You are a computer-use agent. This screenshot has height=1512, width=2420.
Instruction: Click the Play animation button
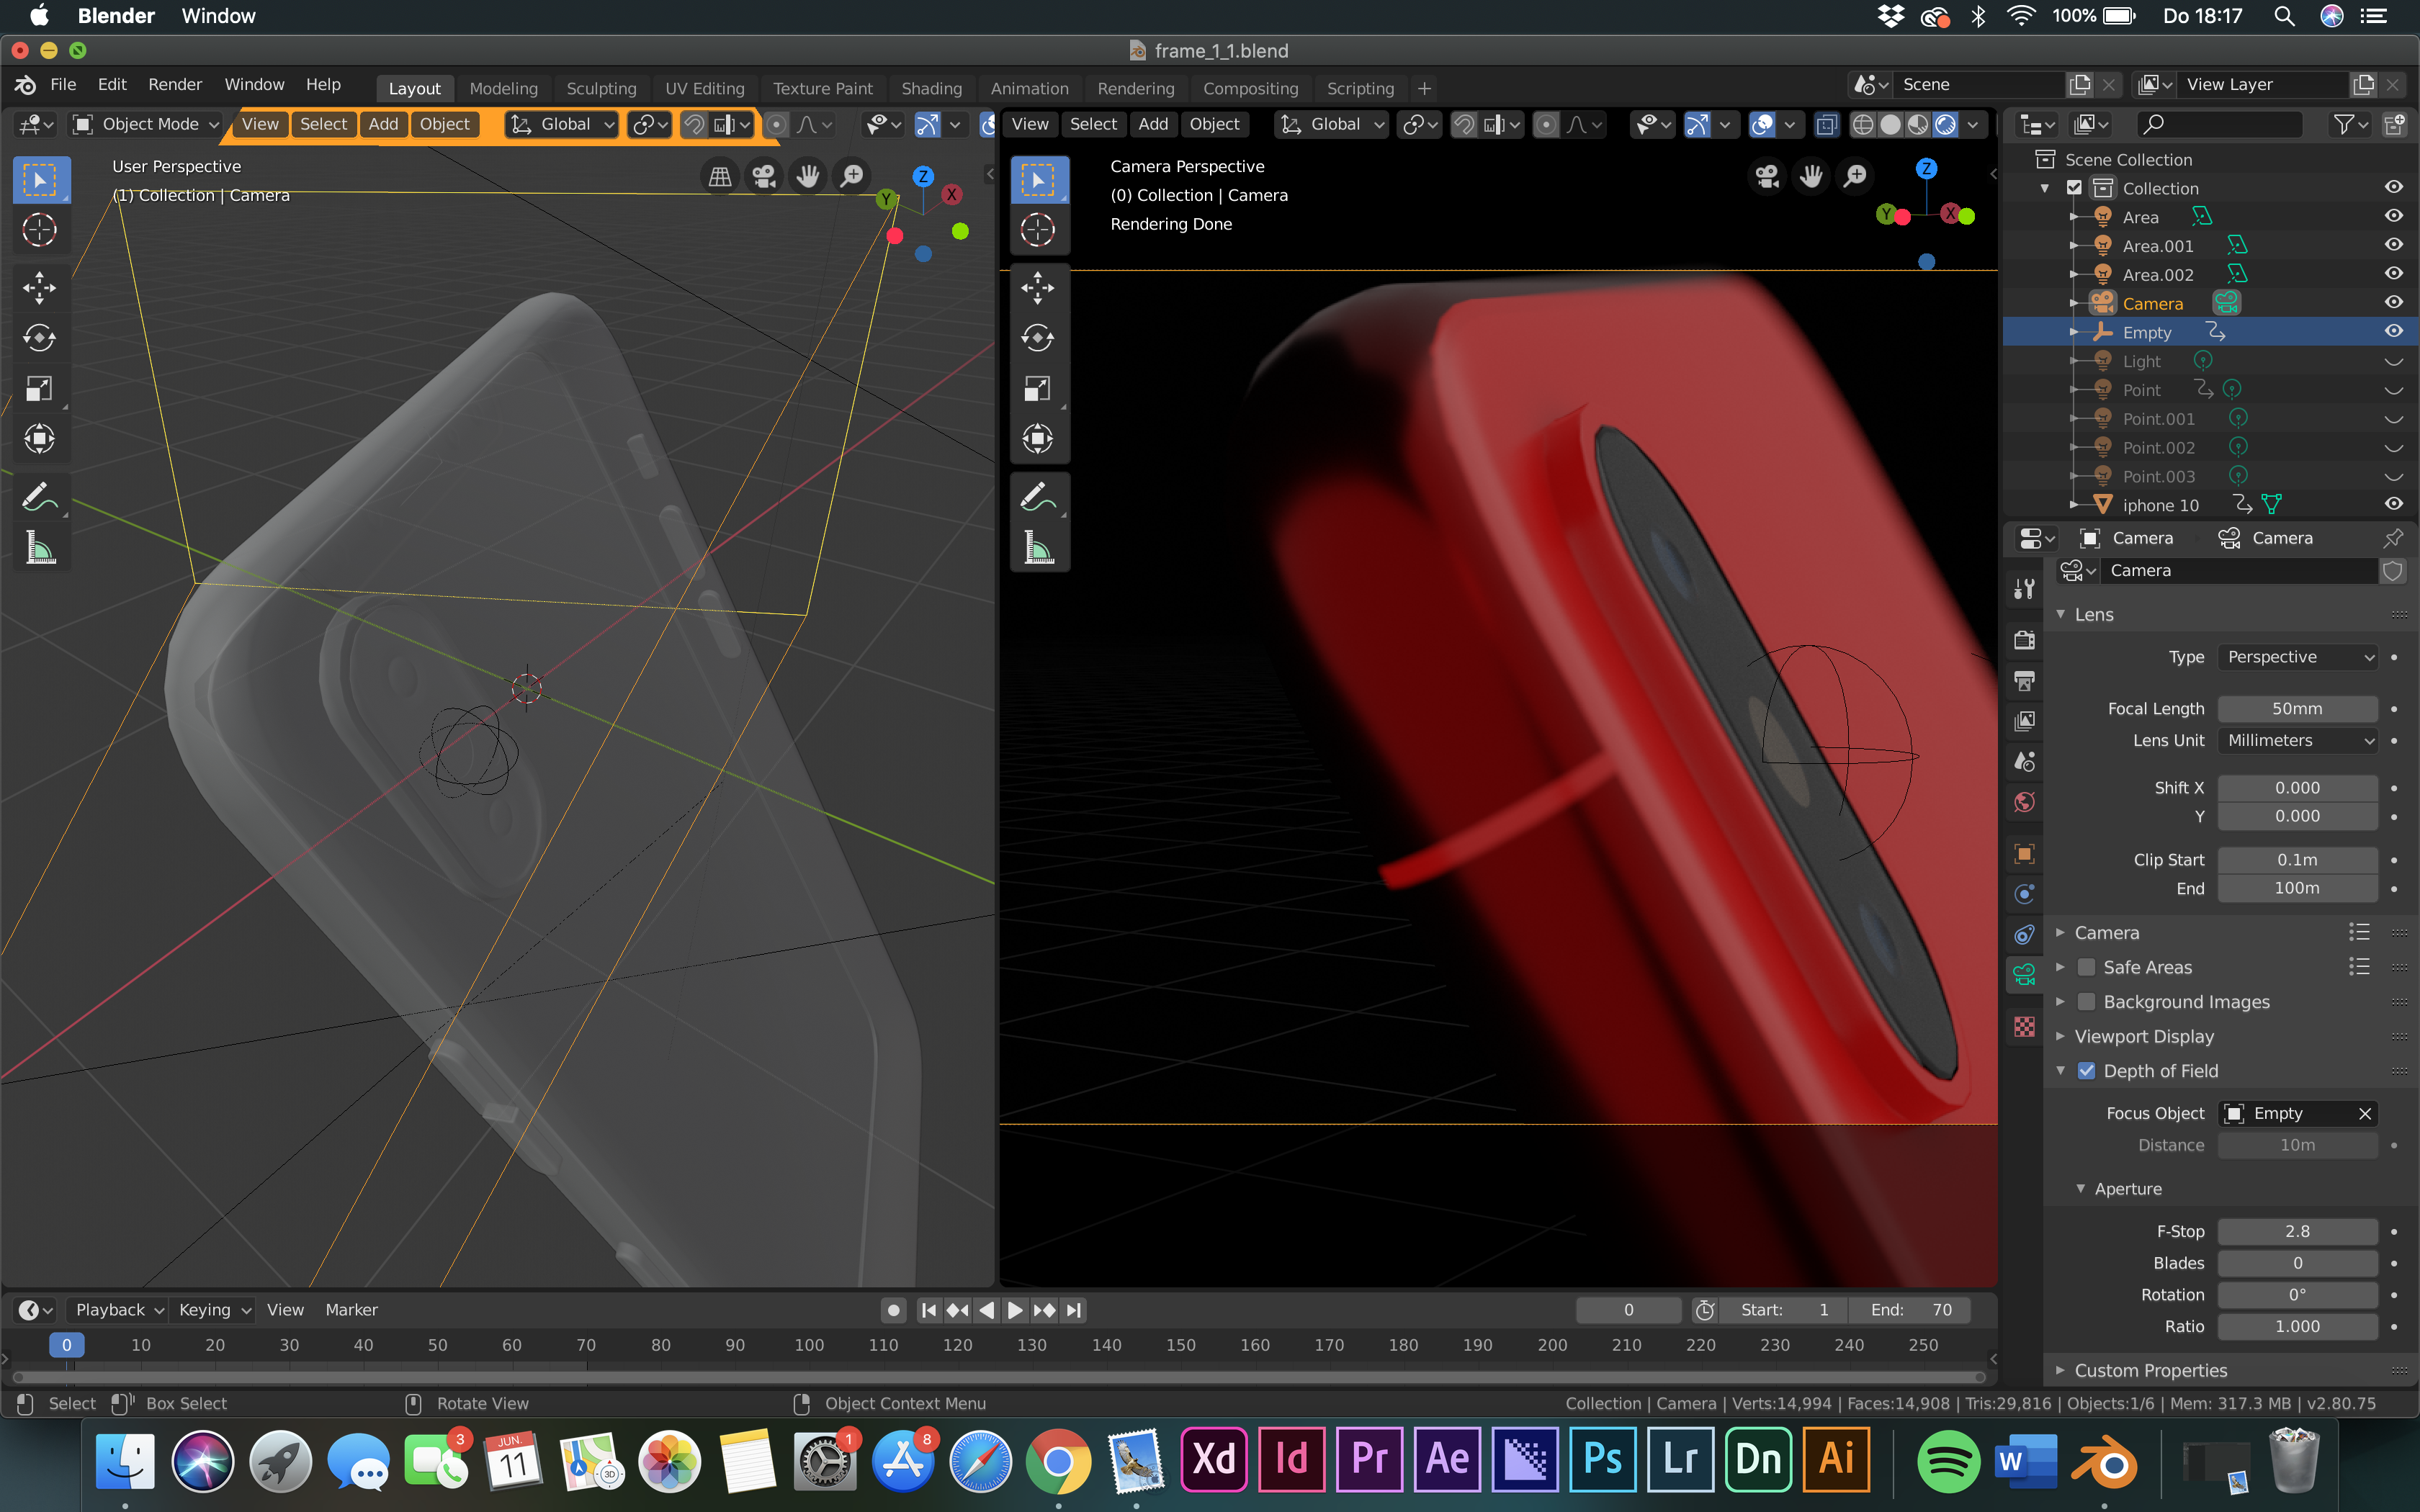pos(1014,1310)
